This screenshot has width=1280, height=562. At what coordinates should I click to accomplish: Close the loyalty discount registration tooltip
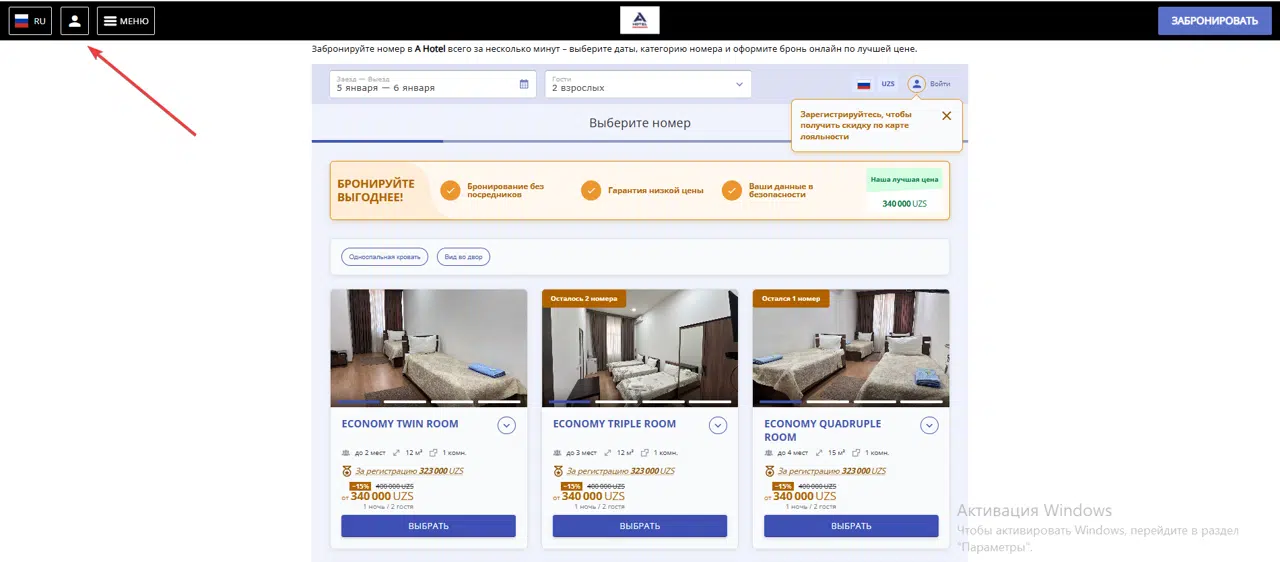tap(946, 116)
